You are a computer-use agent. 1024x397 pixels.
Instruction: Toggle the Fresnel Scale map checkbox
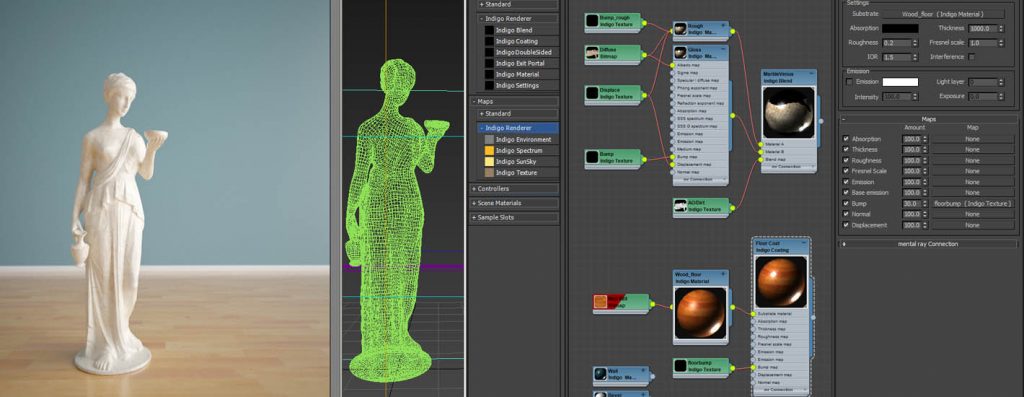pos(846,171)
